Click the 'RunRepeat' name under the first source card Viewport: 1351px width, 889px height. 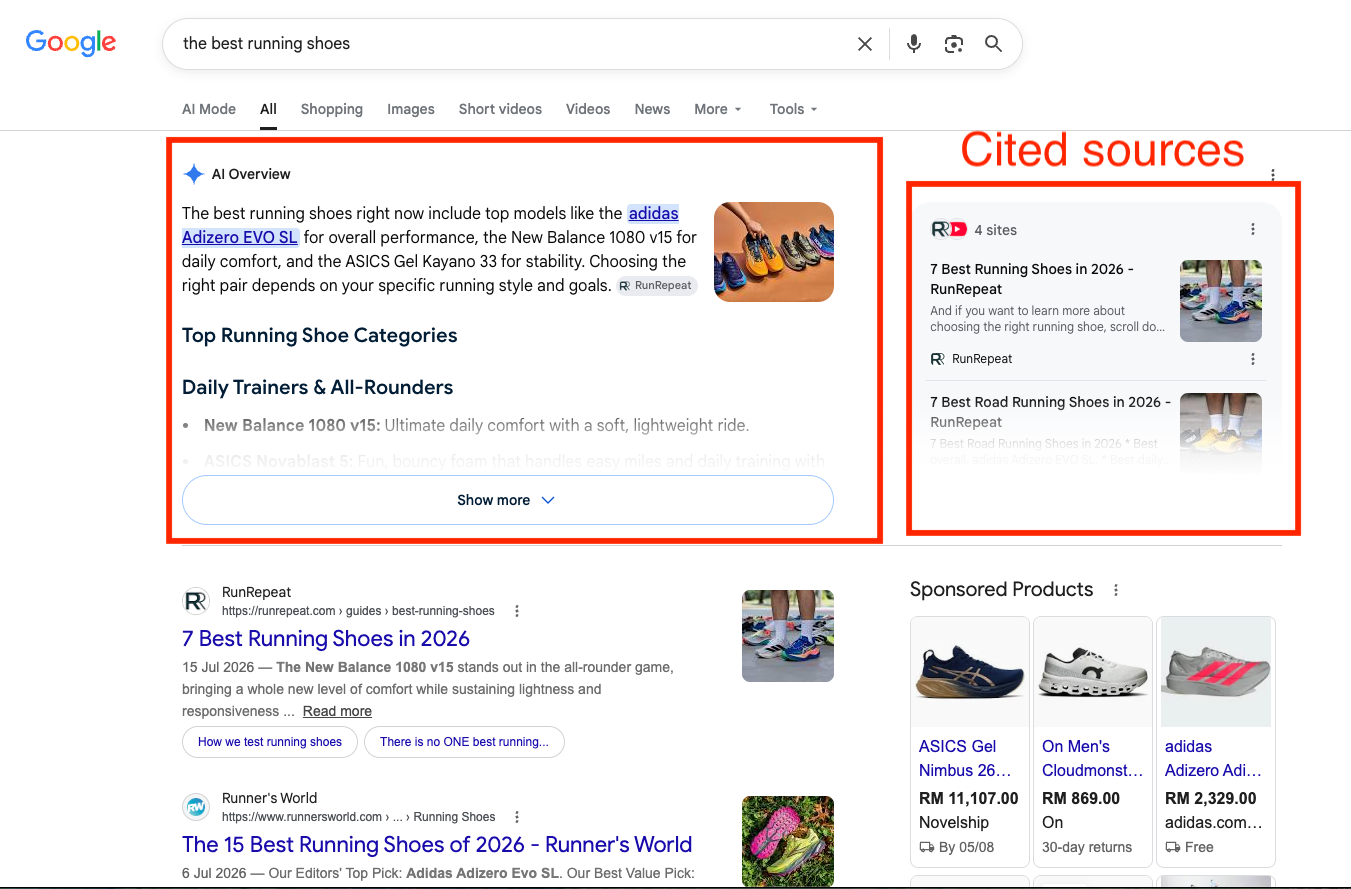pyautogui.click(x=982, y=359)
